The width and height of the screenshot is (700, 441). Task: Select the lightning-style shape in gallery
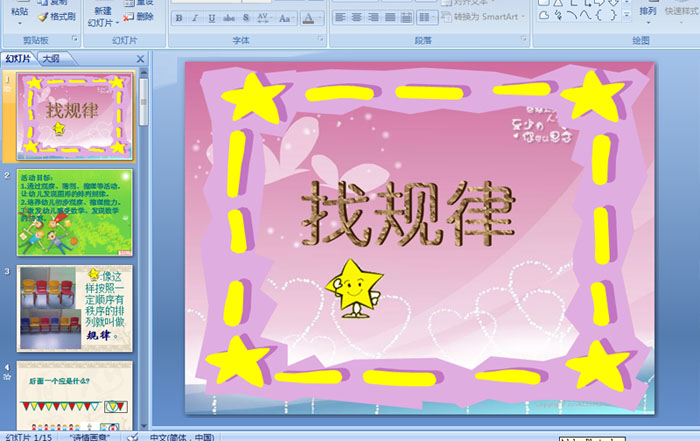[x=558, y=15]
